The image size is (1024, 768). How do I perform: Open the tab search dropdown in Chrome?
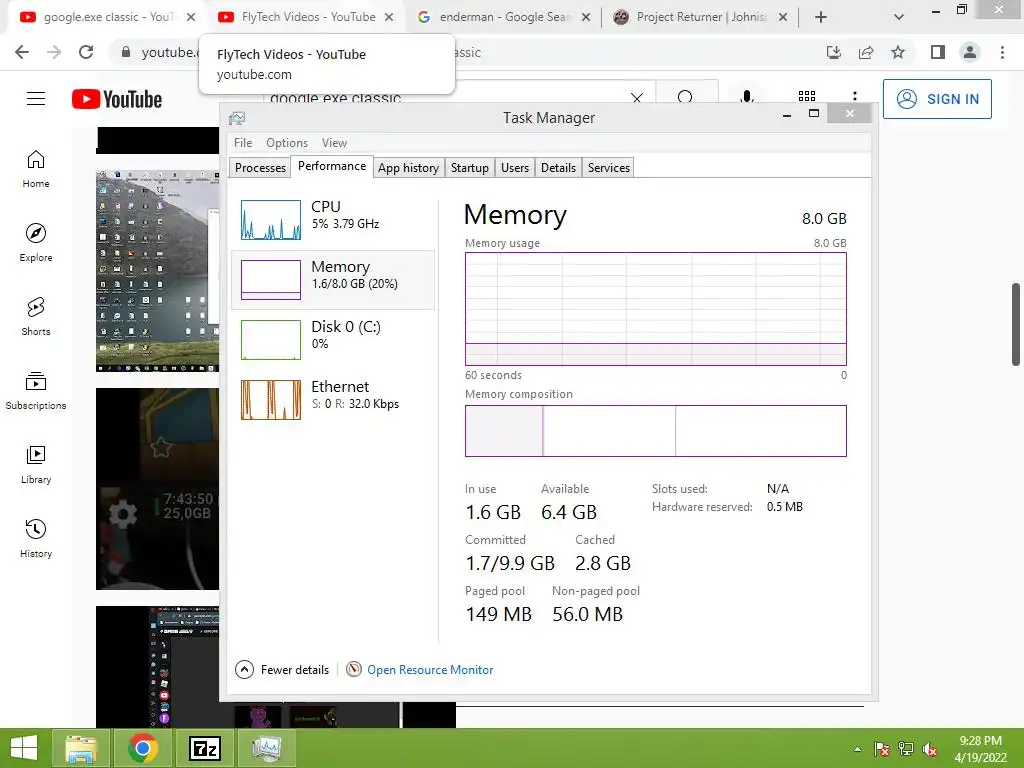coord(899,17)
